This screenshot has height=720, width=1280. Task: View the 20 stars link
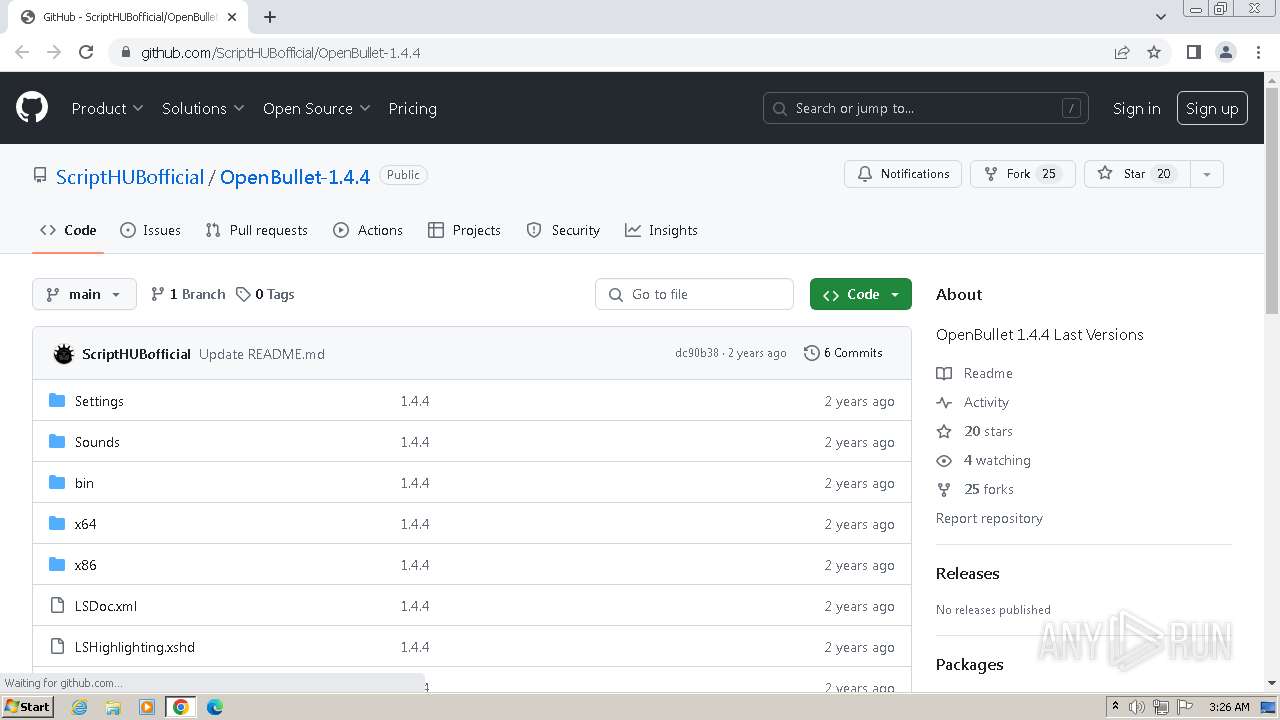coord(975,431)
